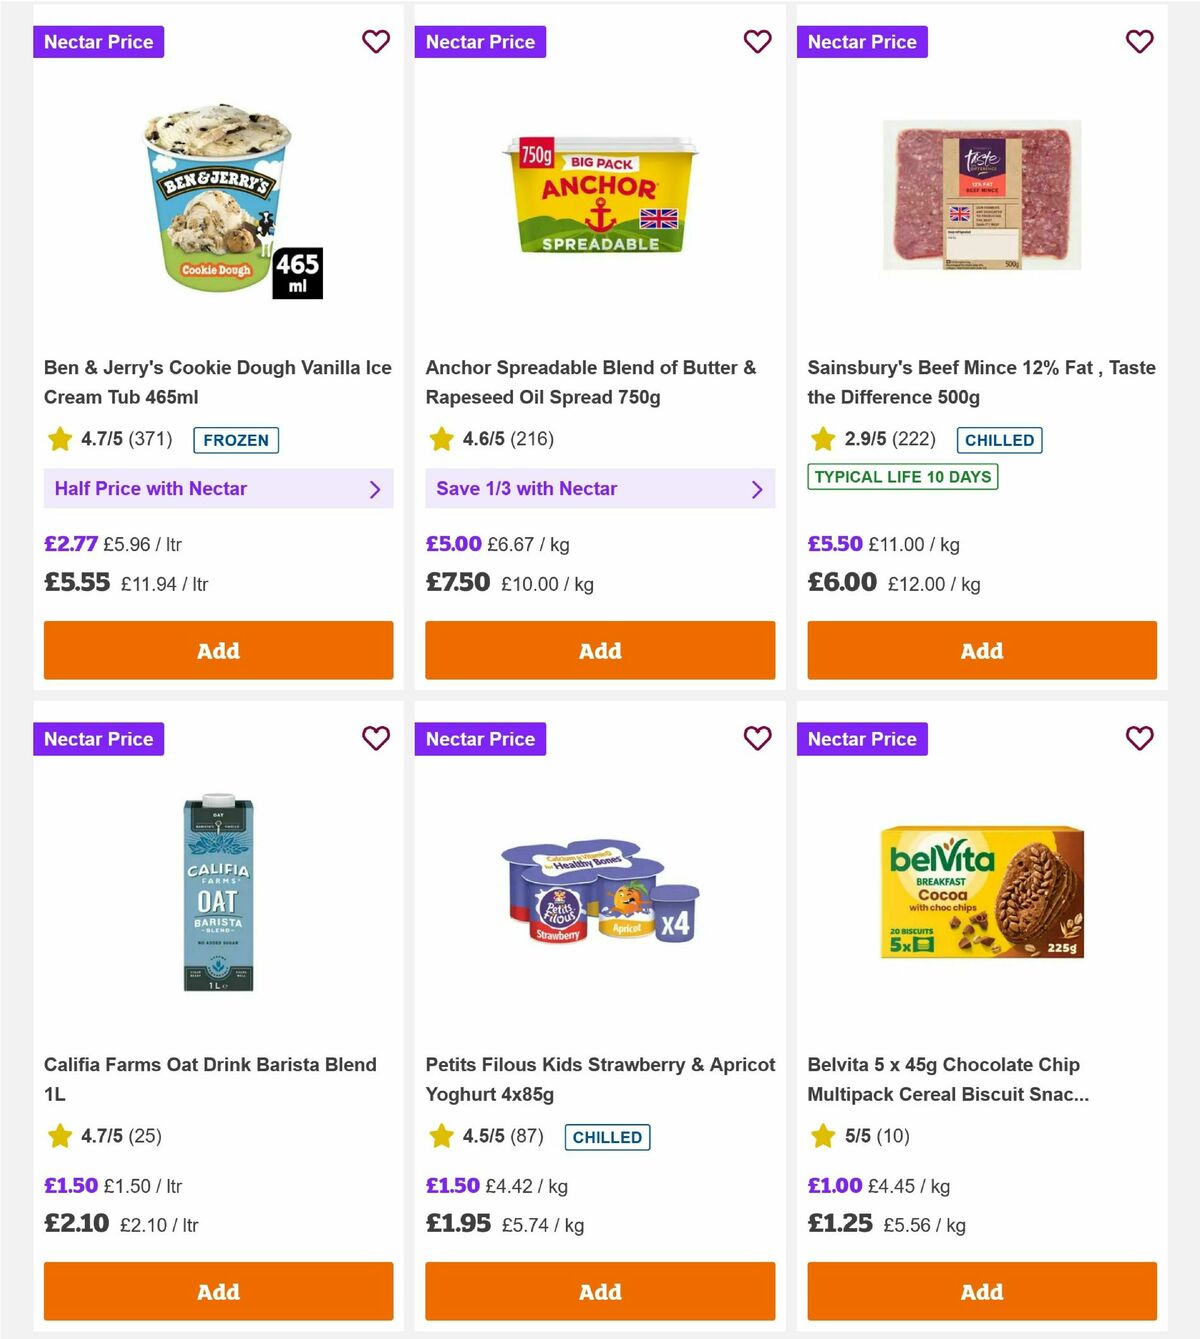
Task: Open the Save 1/3 with Nectar offer details
Action: (x=600, y=489)
